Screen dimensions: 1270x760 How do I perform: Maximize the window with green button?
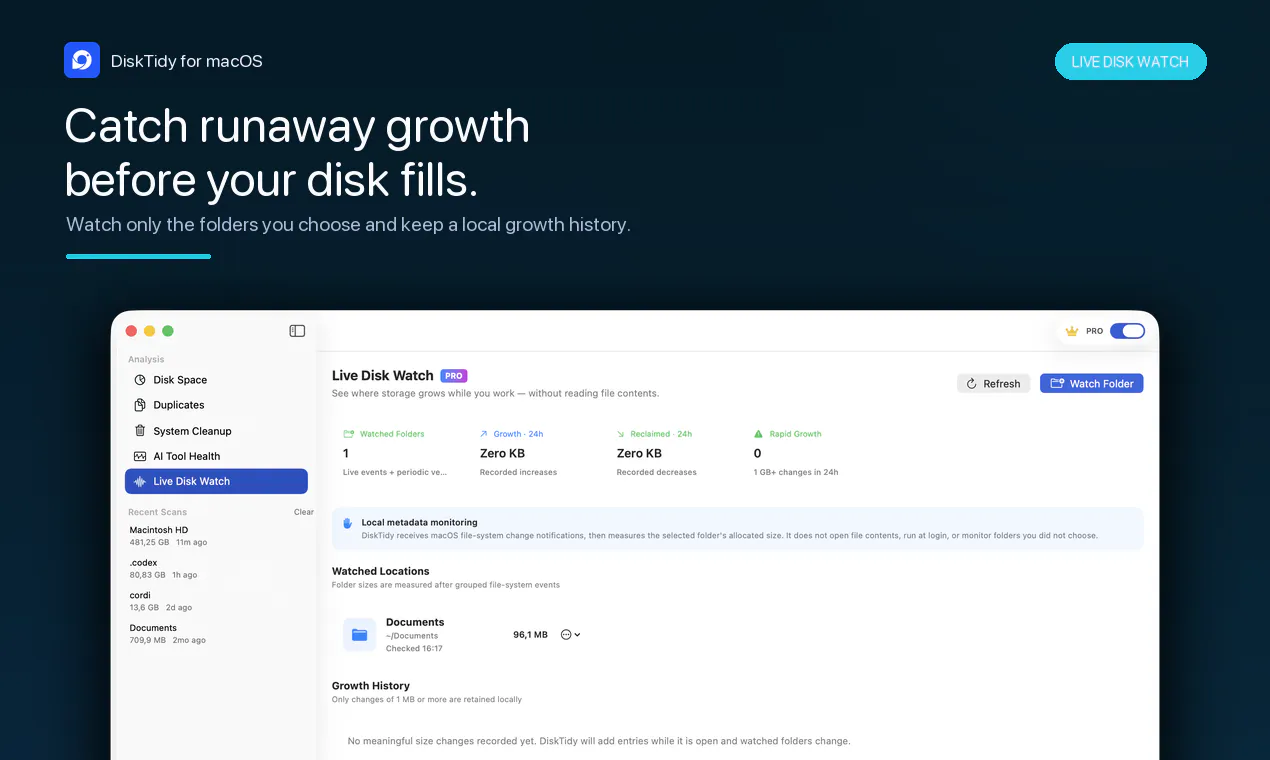(168, 331)
